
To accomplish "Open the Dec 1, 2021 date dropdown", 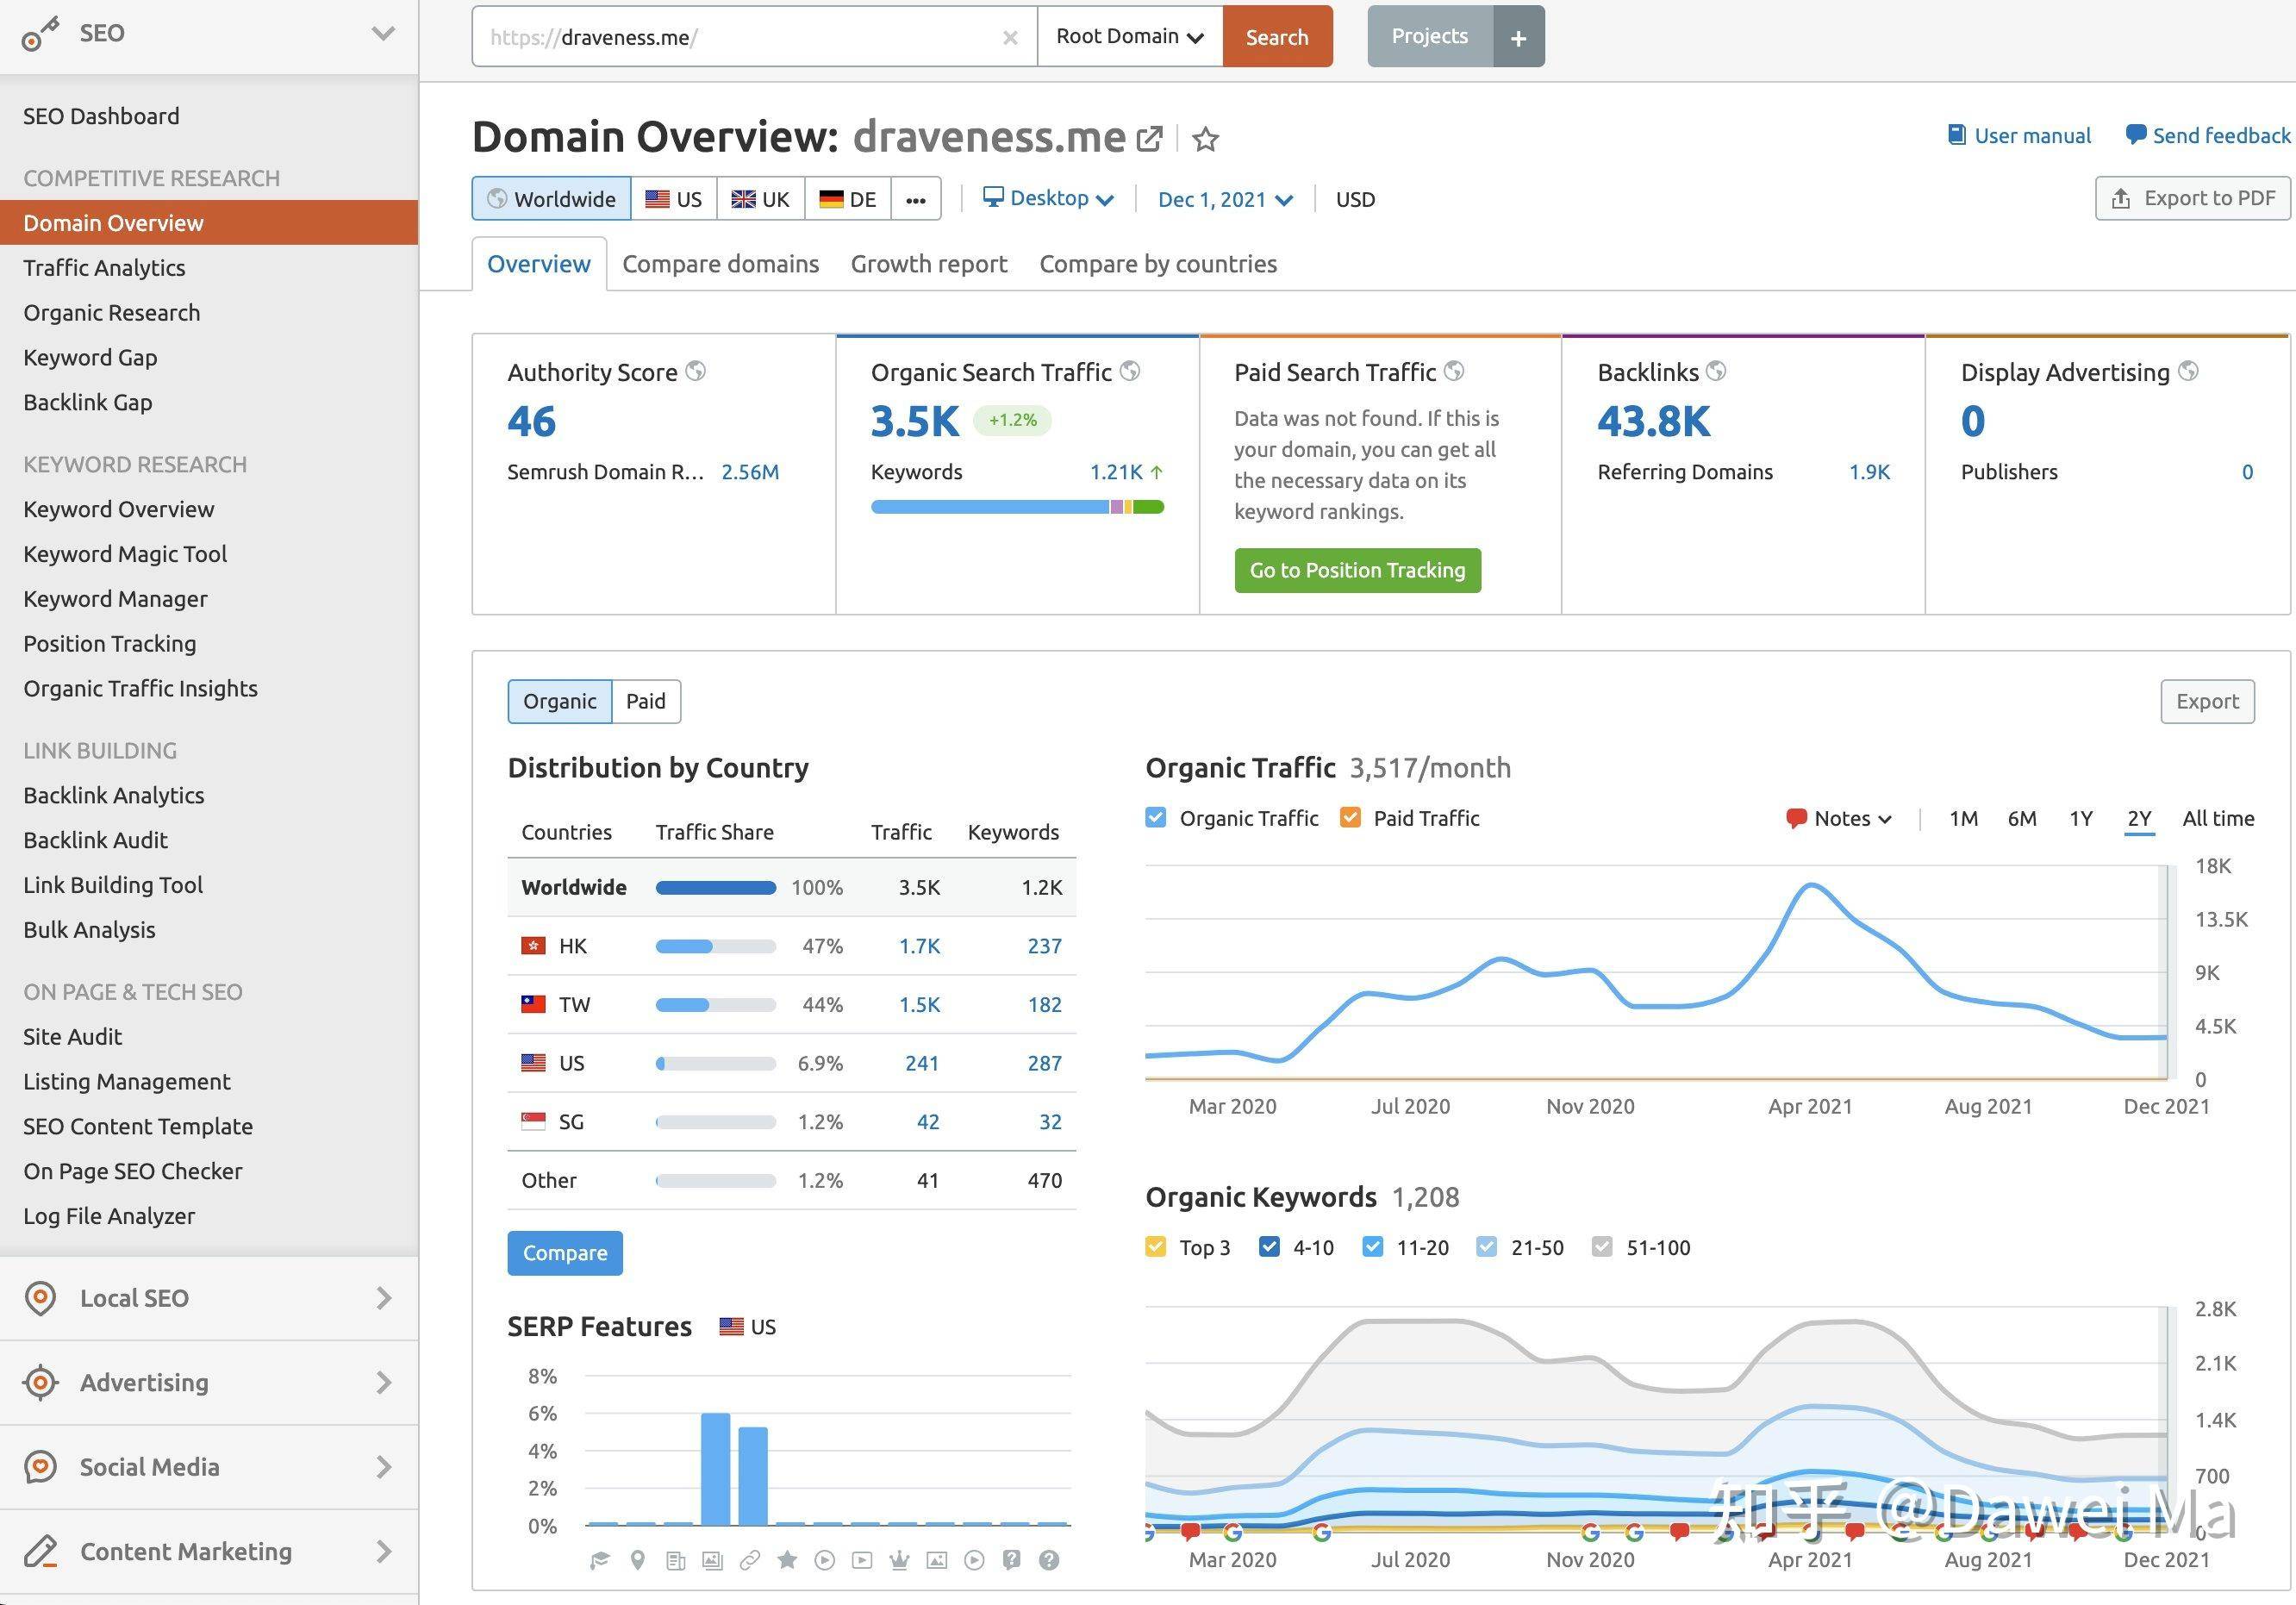I will [x=1225, y=199].
